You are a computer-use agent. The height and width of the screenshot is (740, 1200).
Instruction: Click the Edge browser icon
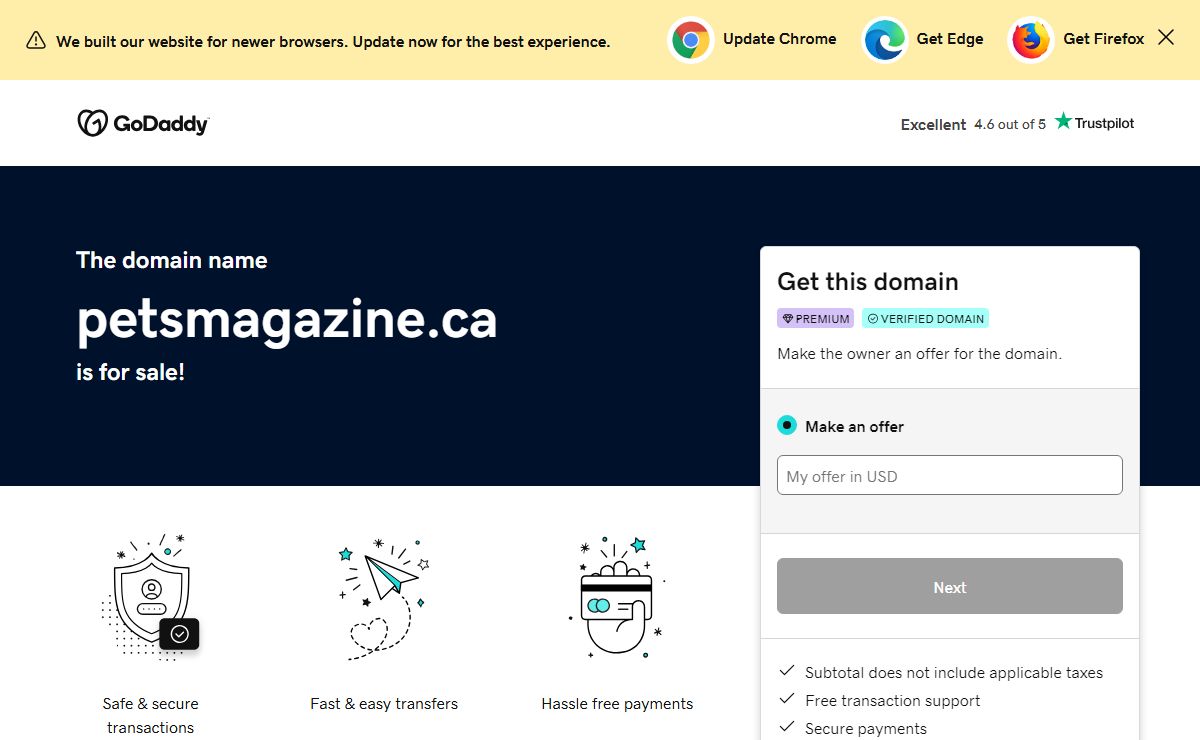pos(885,40)
